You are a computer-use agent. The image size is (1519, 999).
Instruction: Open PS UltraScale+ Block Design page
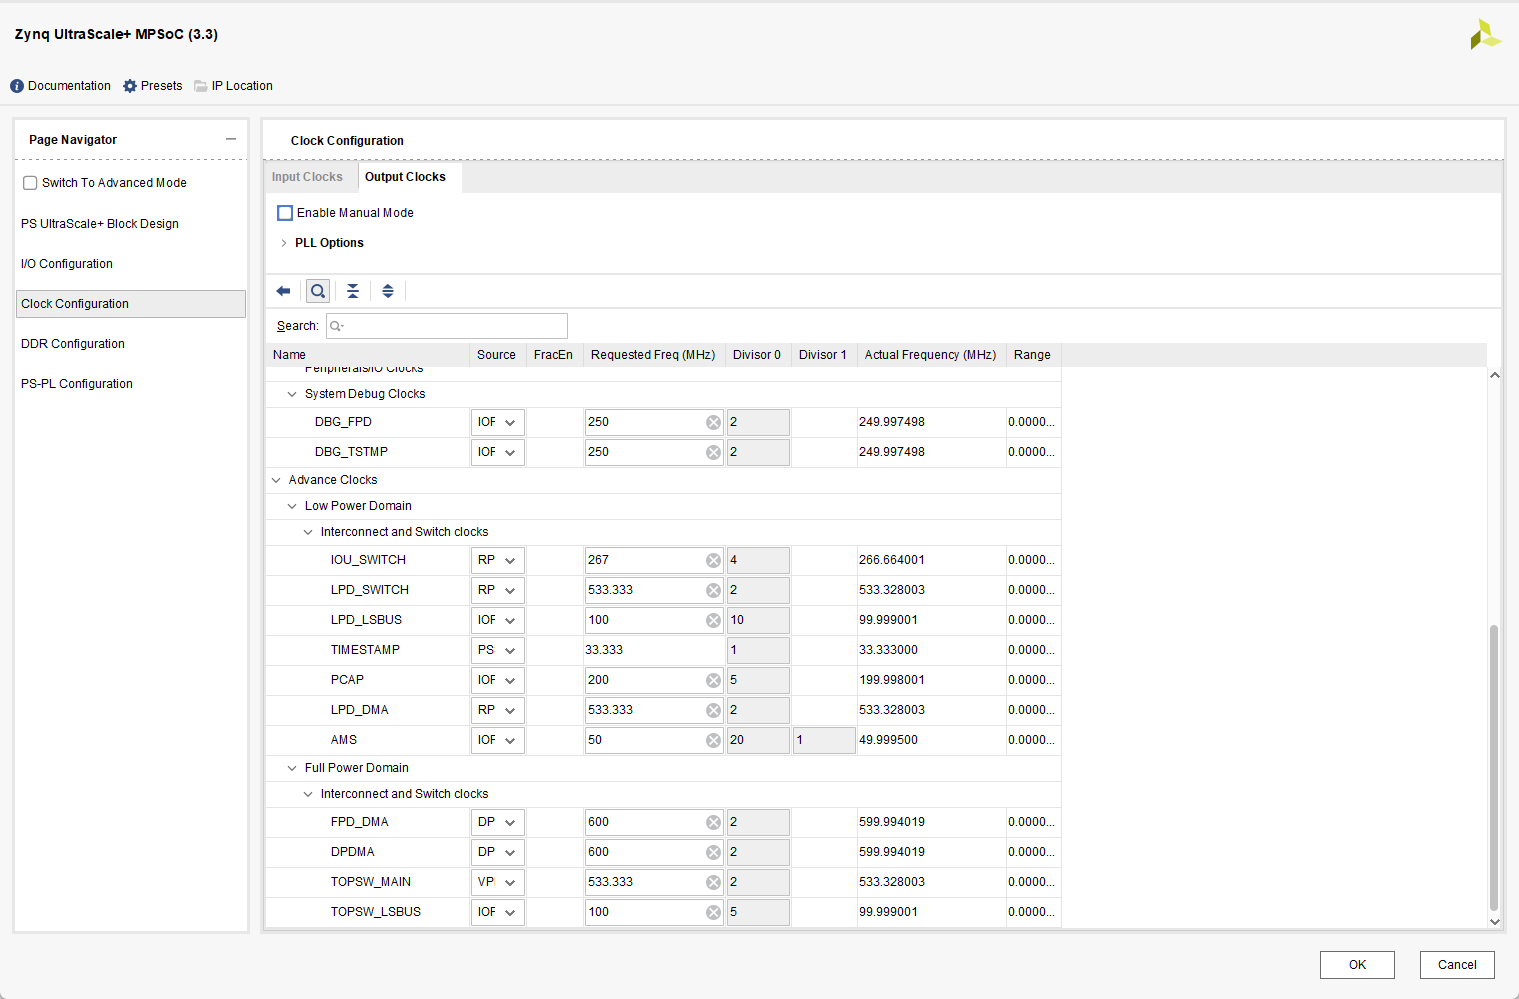point(100,224)
